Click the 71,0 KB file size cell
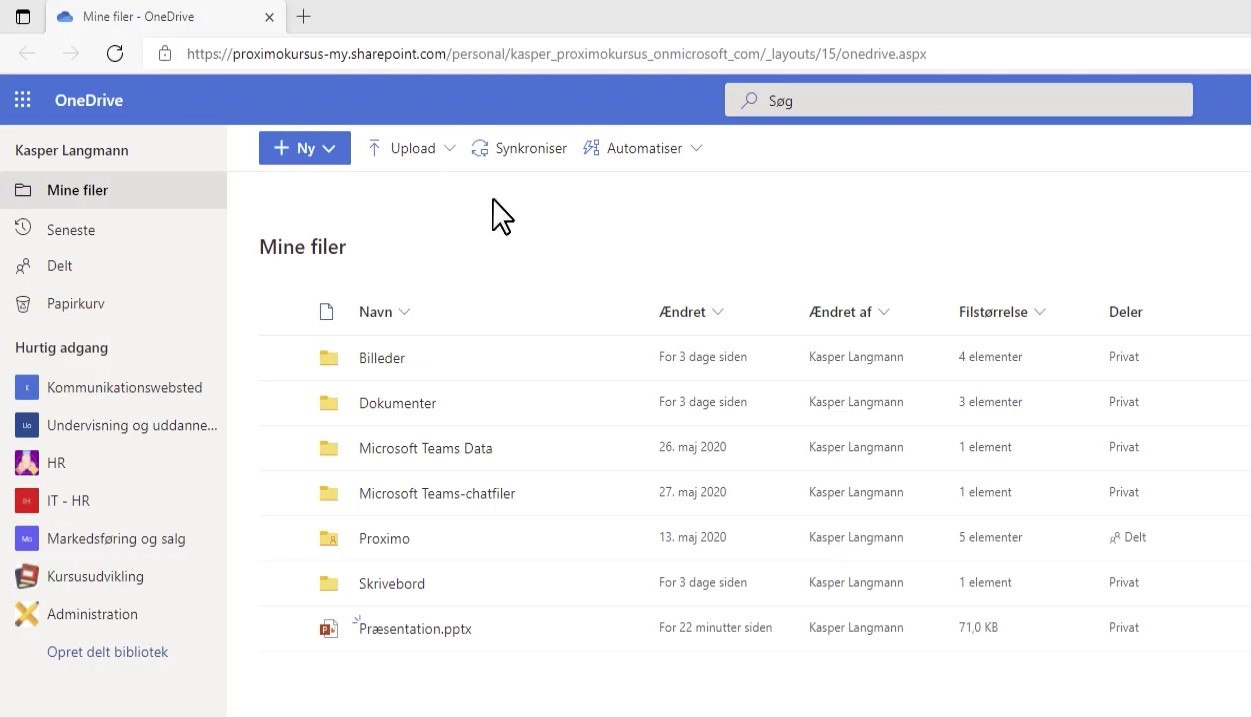The height and width of the screenshot is (717, 1251). click(978, 628)
